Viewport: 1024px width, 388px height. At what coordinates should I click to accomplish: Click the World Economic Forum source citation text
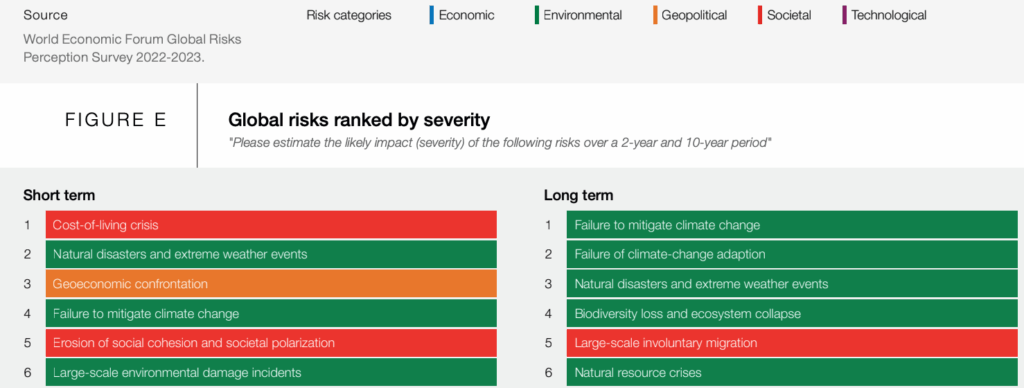pos(132,48)
